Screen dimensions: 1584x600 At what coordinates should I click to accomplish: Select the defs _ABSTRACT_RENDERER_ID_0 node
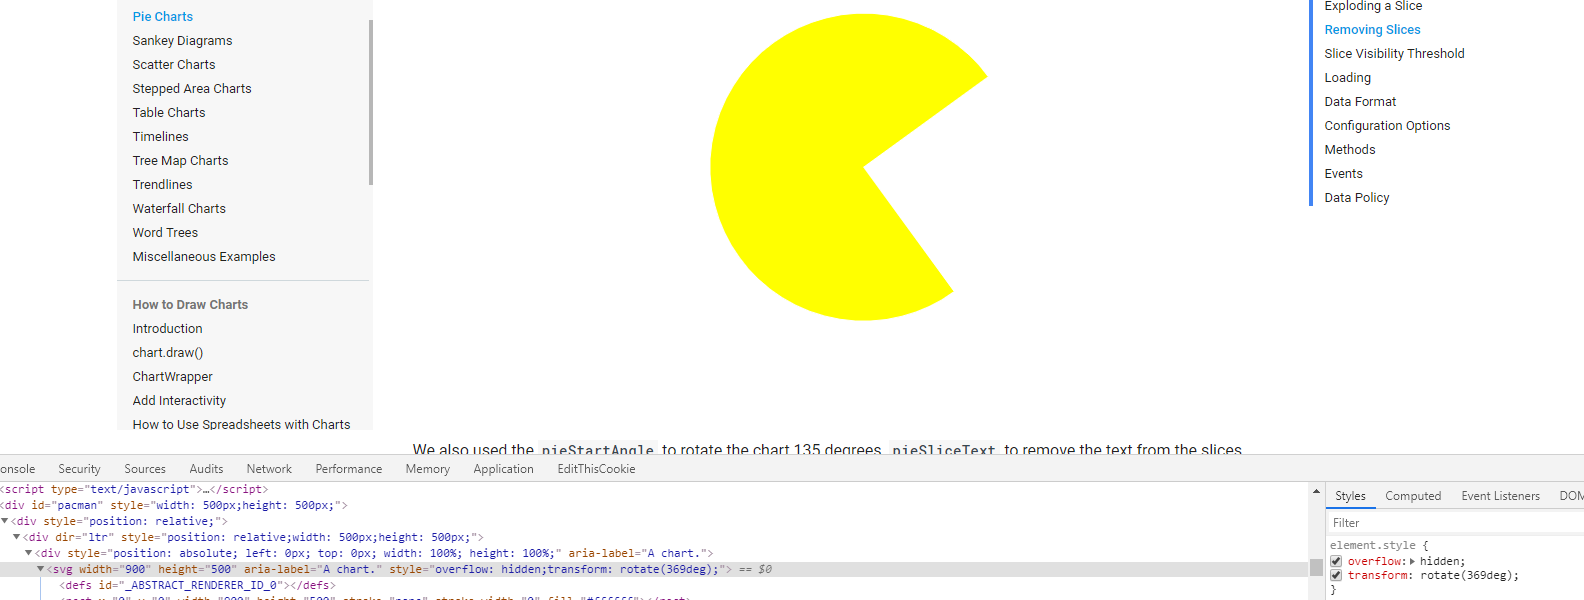coord(197,585)
